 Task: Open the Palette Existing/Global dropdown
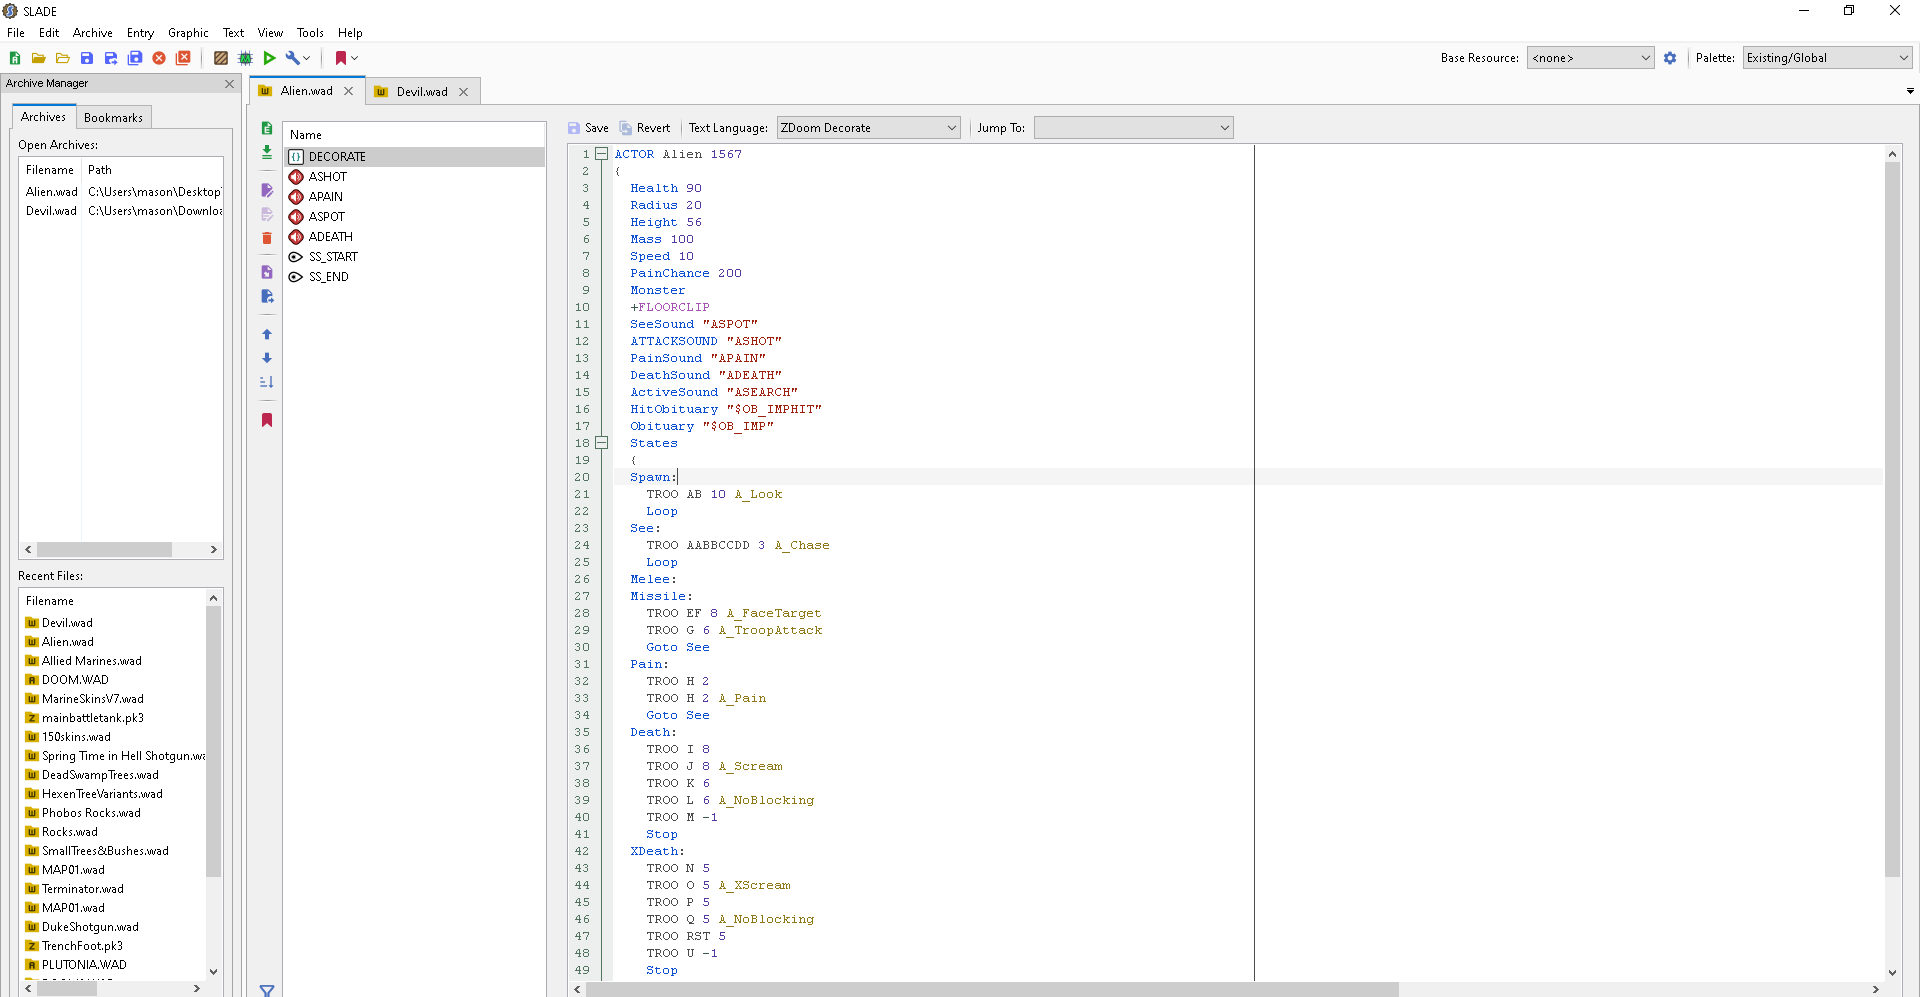click(x=1827, y=58)
